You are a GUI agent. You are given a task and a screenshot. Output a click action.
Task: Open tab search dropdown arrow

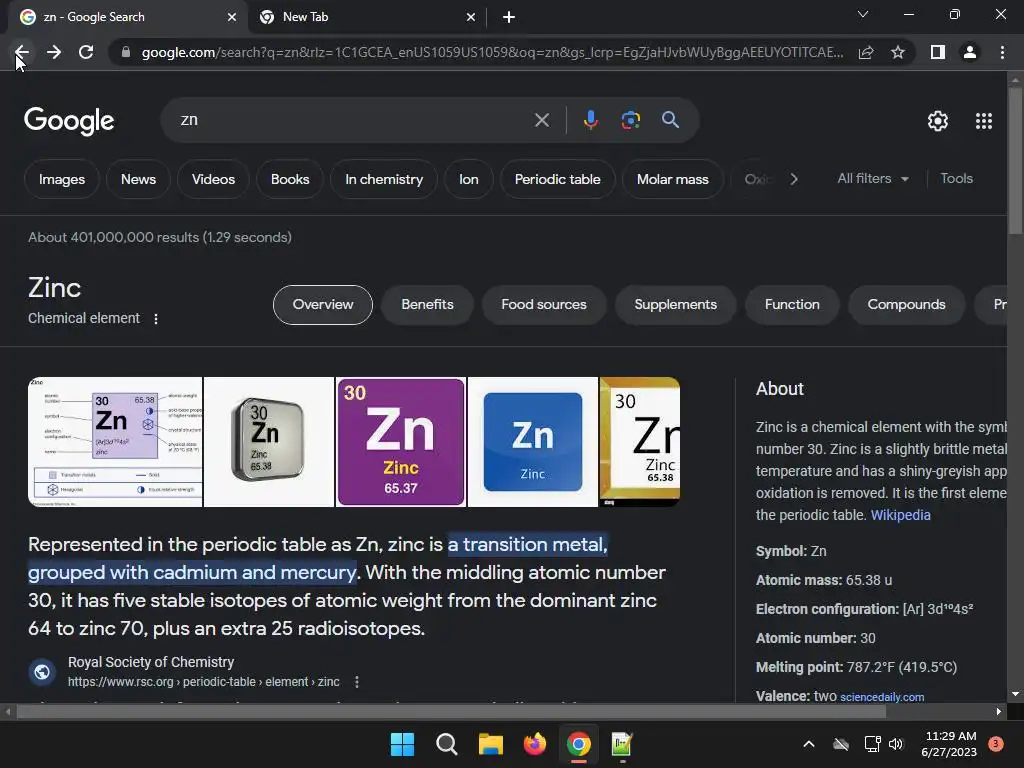click(863, 14)
